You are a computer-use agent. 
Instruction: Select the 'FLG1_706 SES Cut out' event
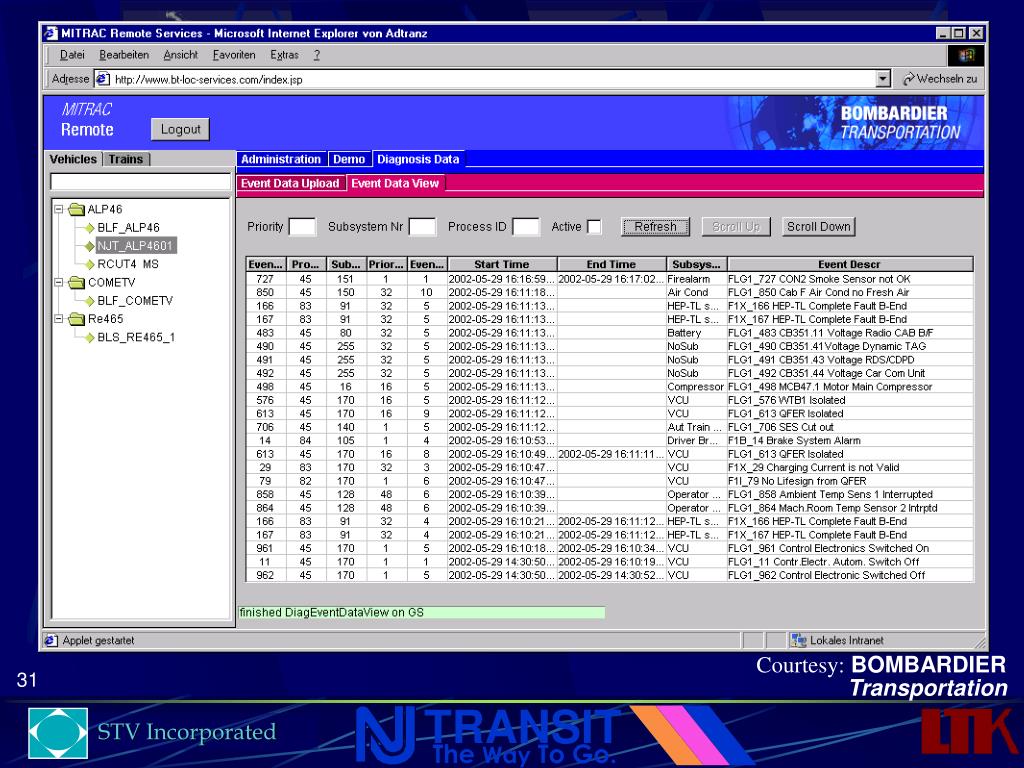point(609,427)
